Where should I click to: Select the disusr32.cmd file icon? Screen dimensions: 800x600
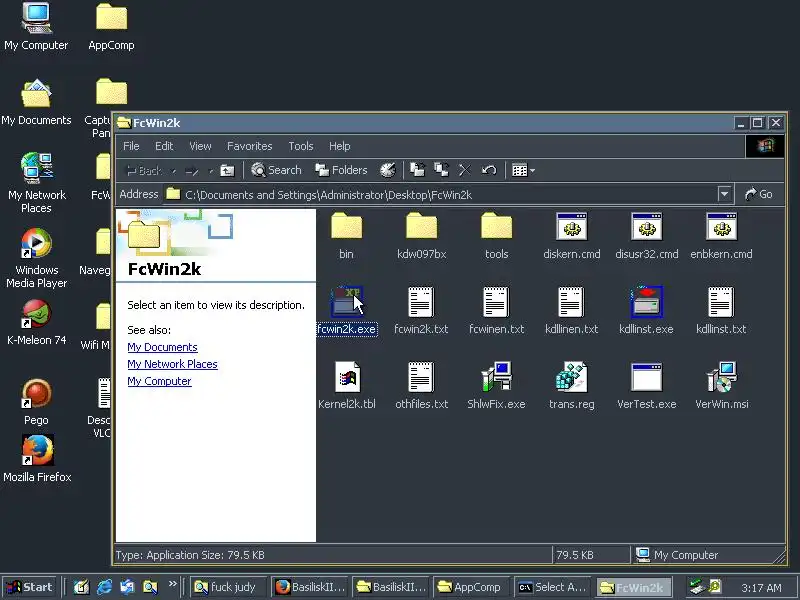(x=646, y=227)
